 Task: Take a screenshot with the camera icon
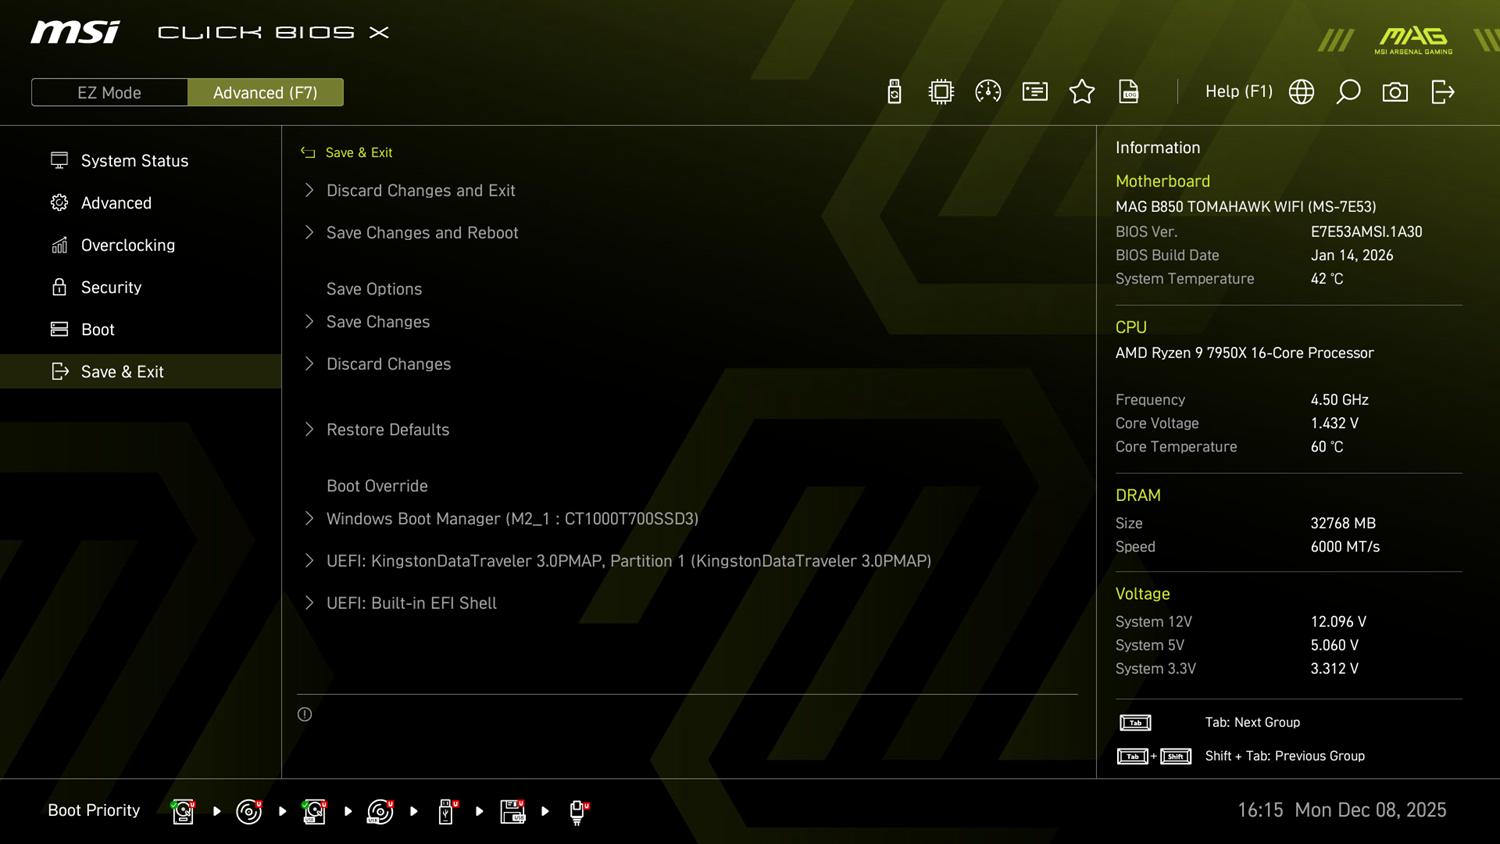point(1395,92)
